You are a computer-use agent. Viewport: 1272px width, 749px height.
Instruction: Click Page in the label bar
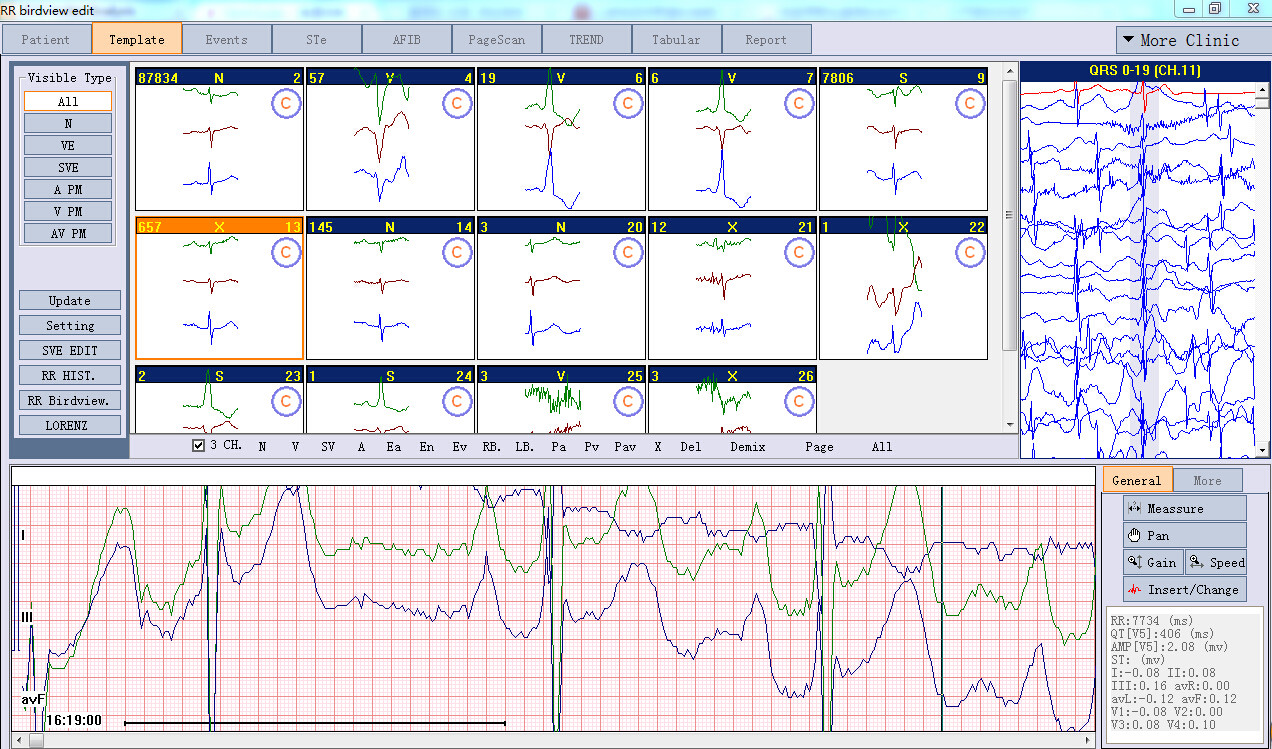(x=819, y=447)
